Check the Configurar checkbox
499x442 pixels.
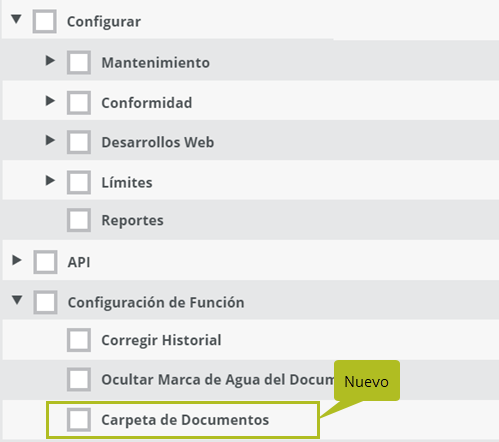pyautogui.click(x=44, y=22)
